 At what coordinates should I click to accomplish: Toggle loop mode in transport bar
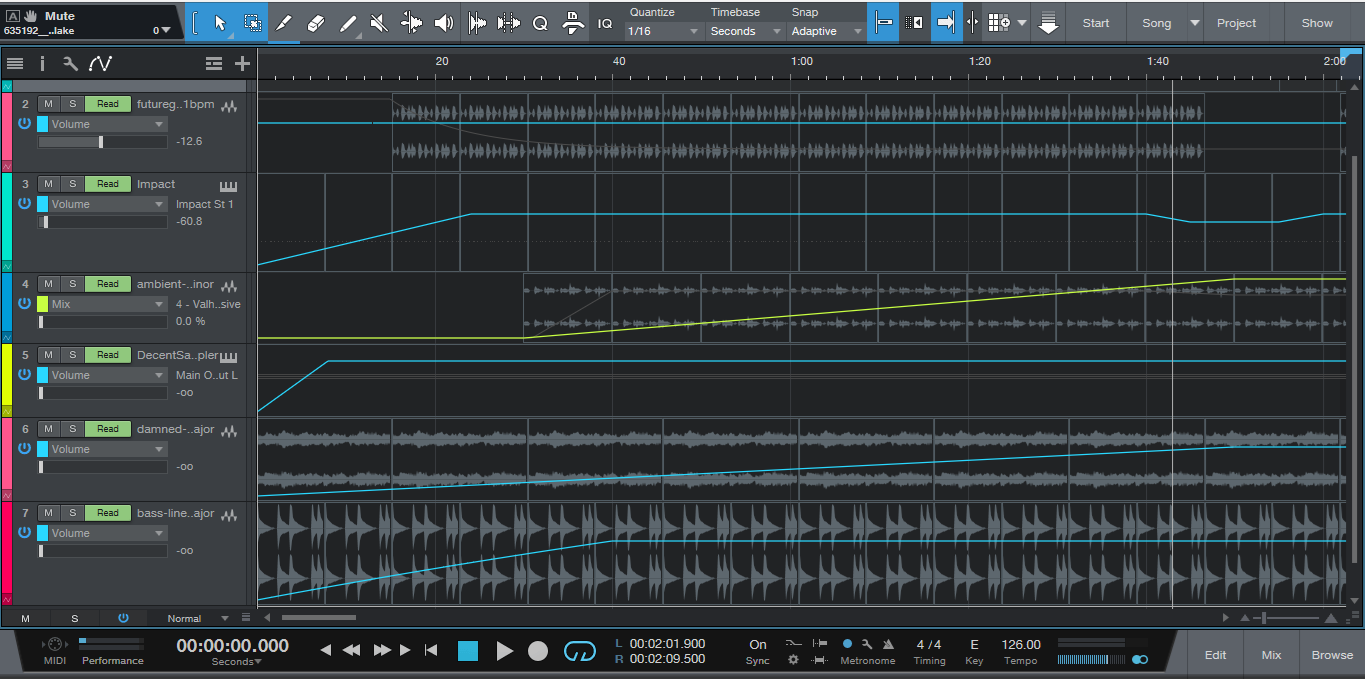(x=579, y=651)
